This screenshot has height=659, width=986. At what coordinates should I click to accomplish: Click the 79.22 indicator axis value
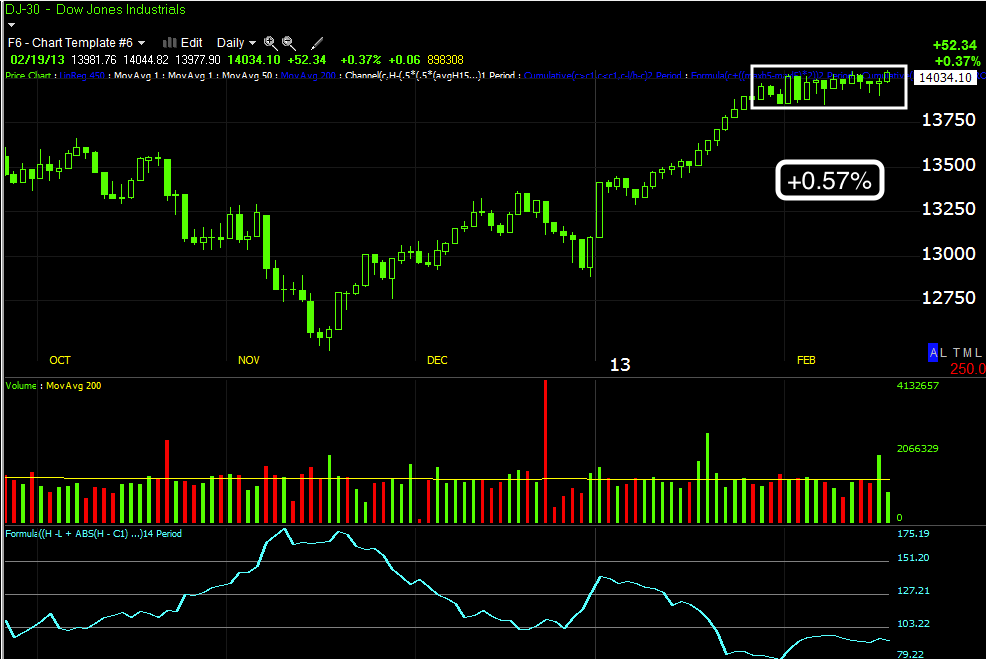(910, 654)
